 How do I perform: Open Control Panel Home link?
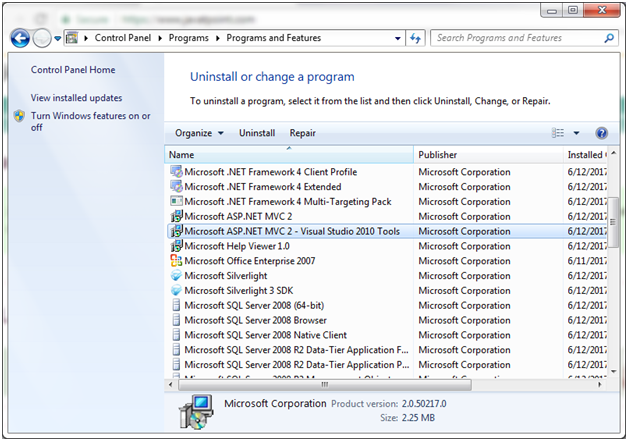(73, 70)
